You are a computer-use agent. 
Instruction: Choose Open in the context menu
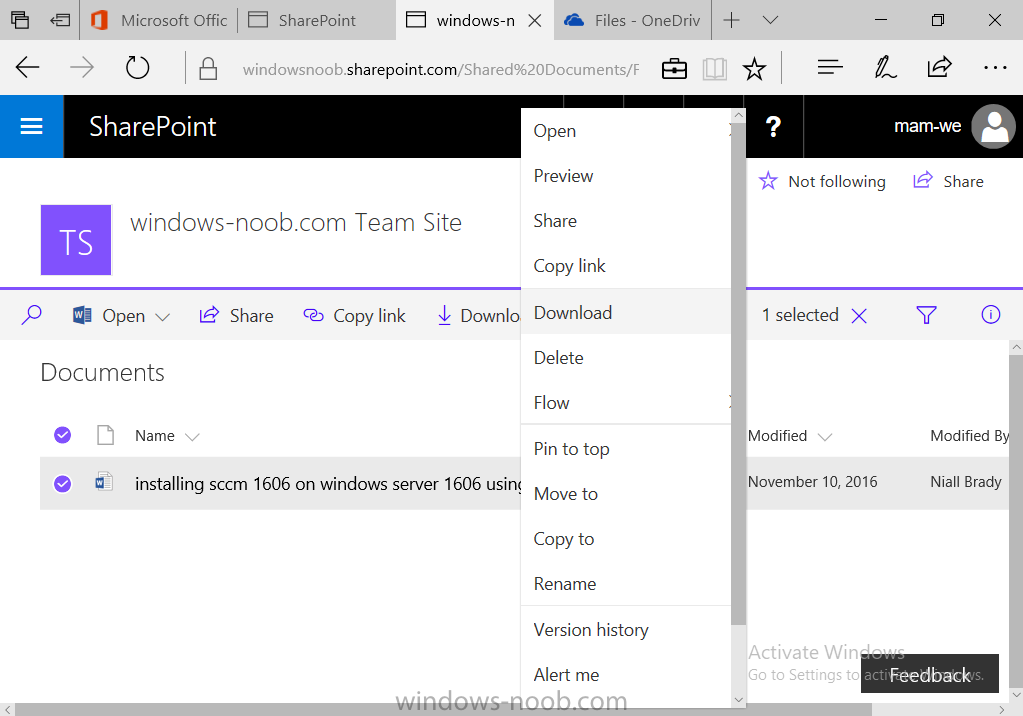point(626,131)
